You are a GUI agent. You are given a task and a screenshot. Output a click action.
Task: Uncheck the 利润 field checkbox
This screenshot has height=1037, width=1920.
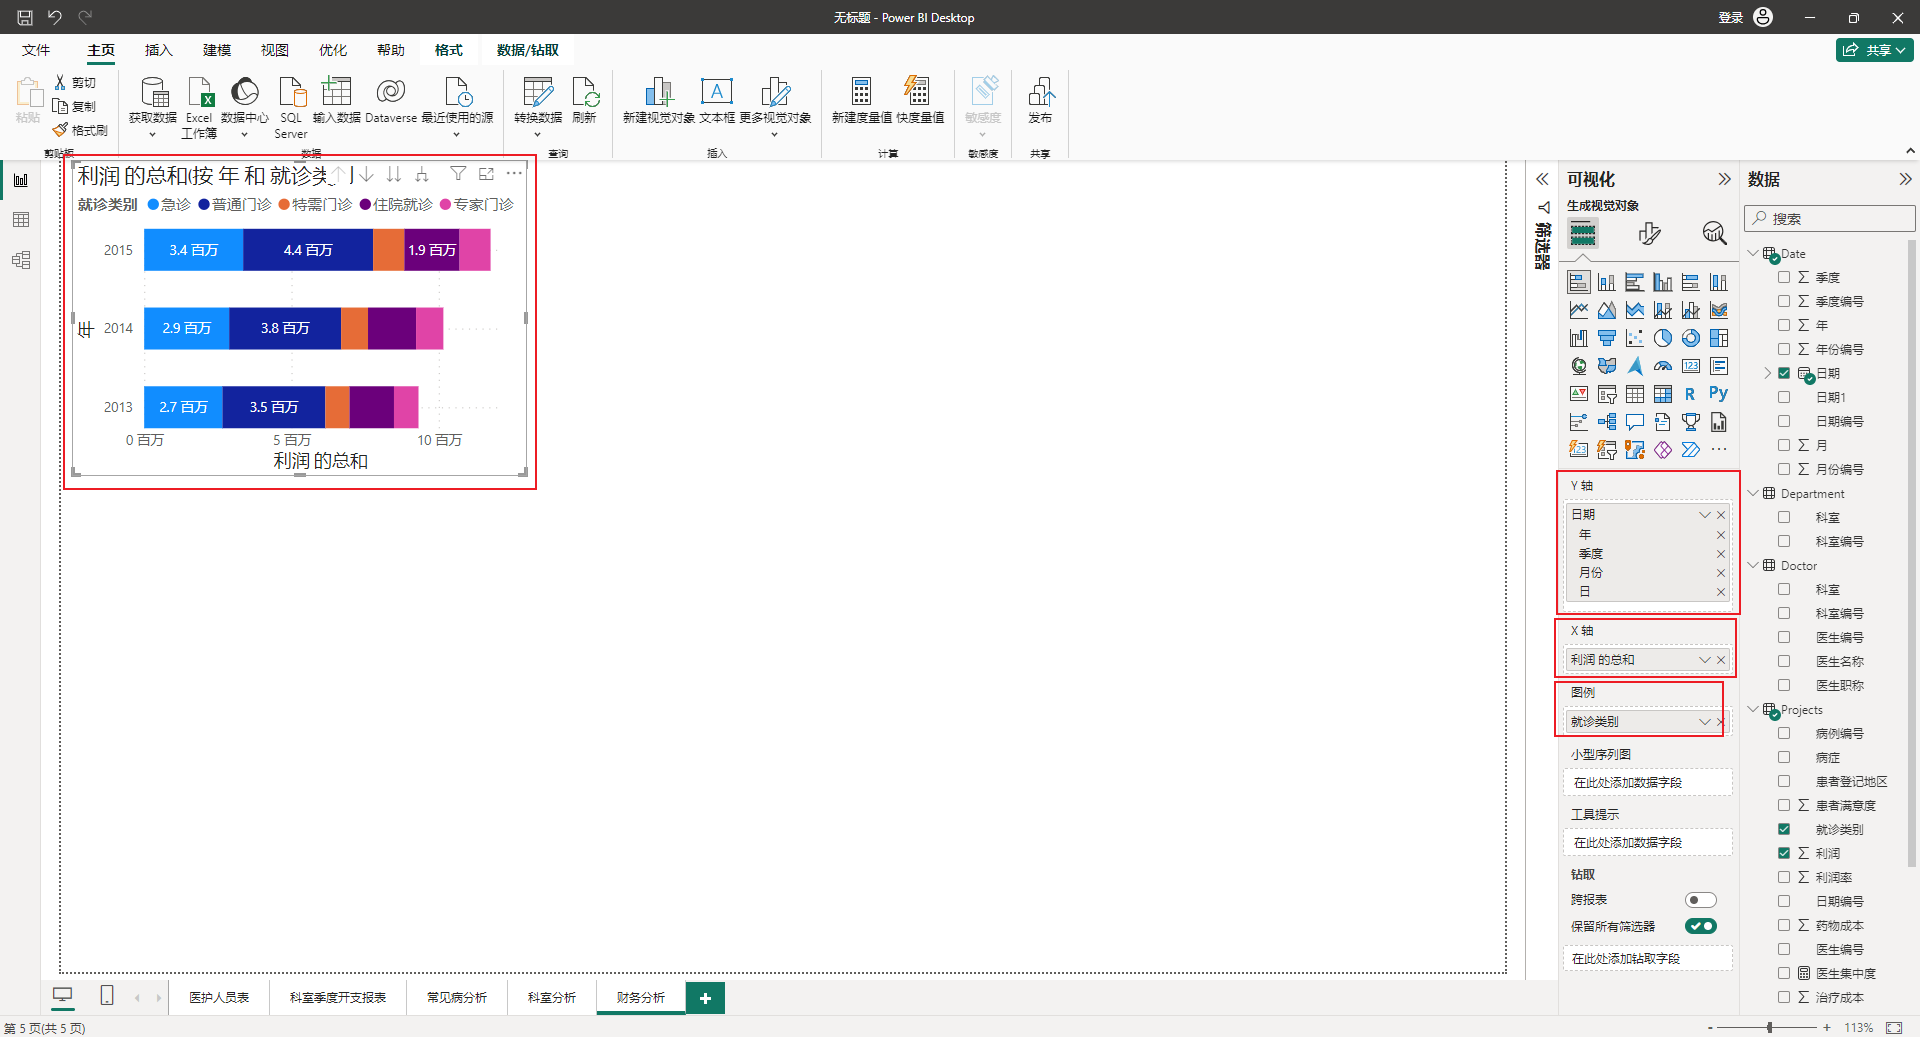pyautogui.click(x=1784, y=853)
